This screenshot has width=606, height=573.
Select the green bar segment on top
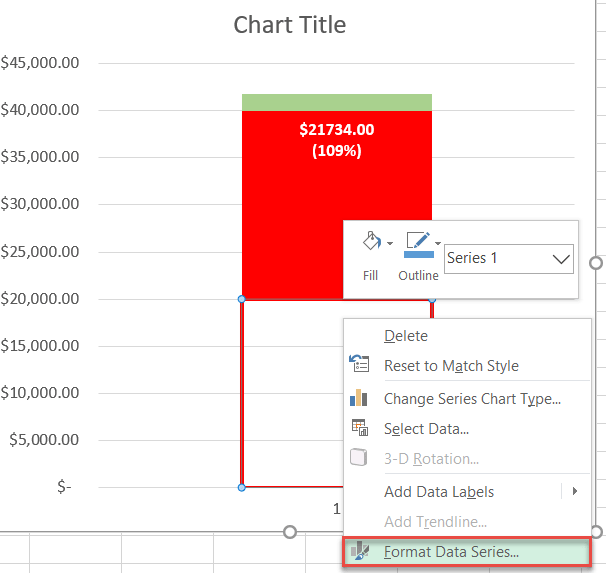click(x=336, y=102)
